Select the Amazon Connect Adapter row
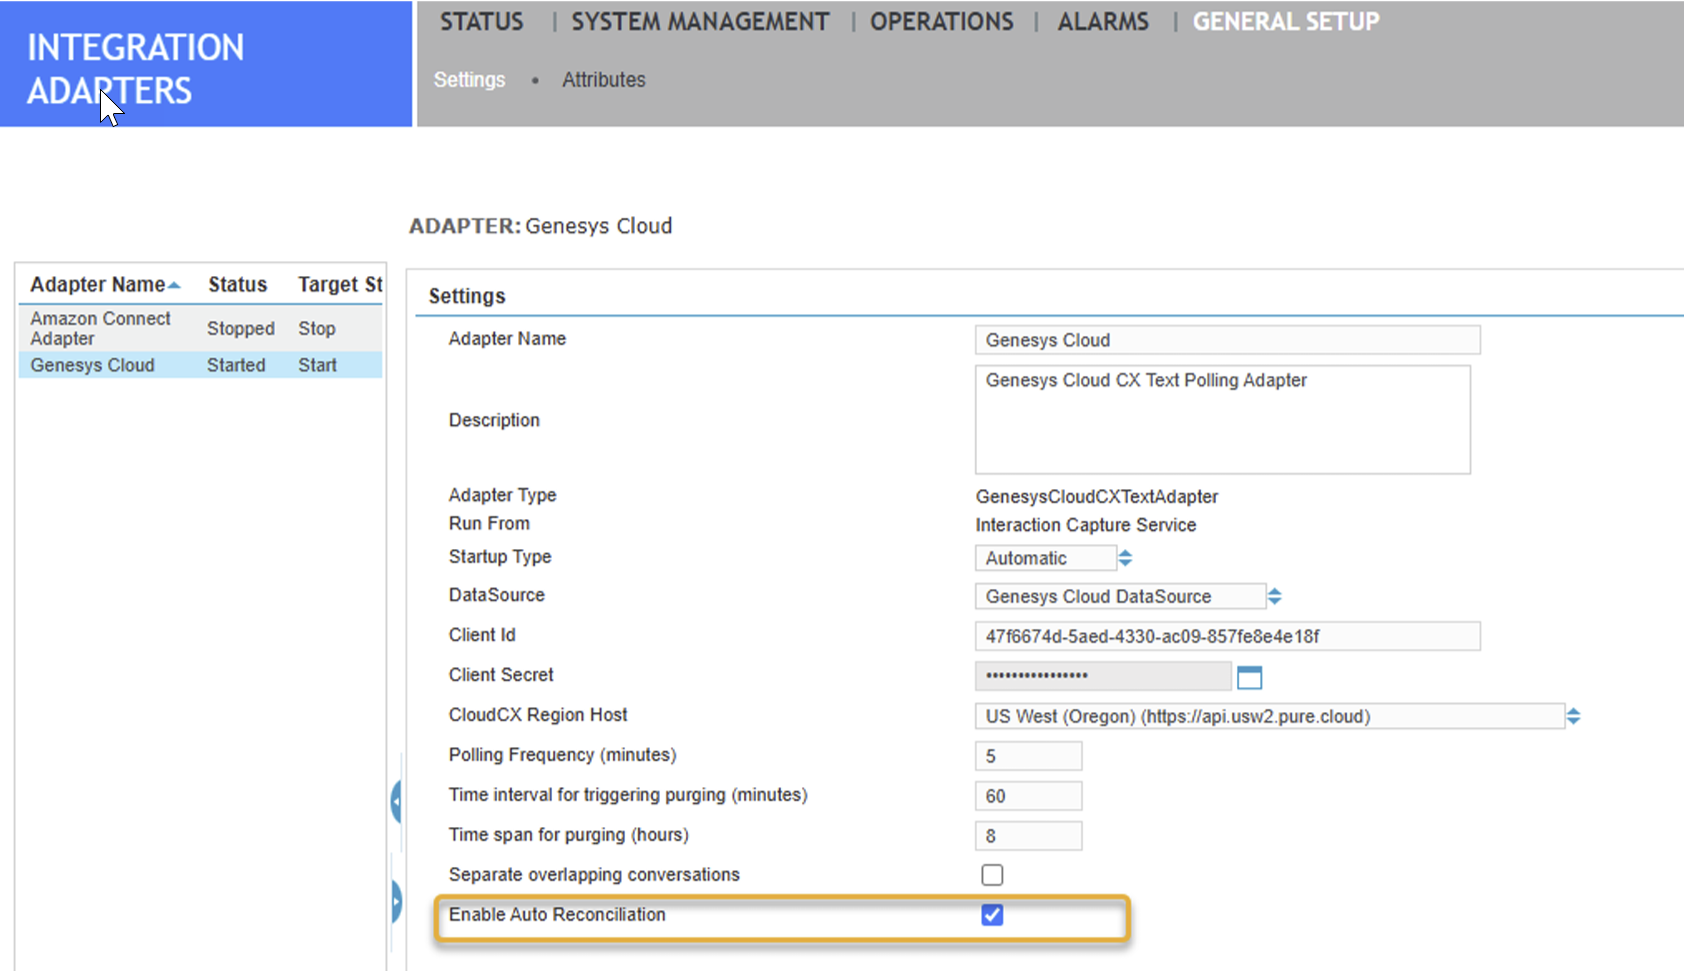The height and width of the screenshot is (971, 1686). pos(100,328)
